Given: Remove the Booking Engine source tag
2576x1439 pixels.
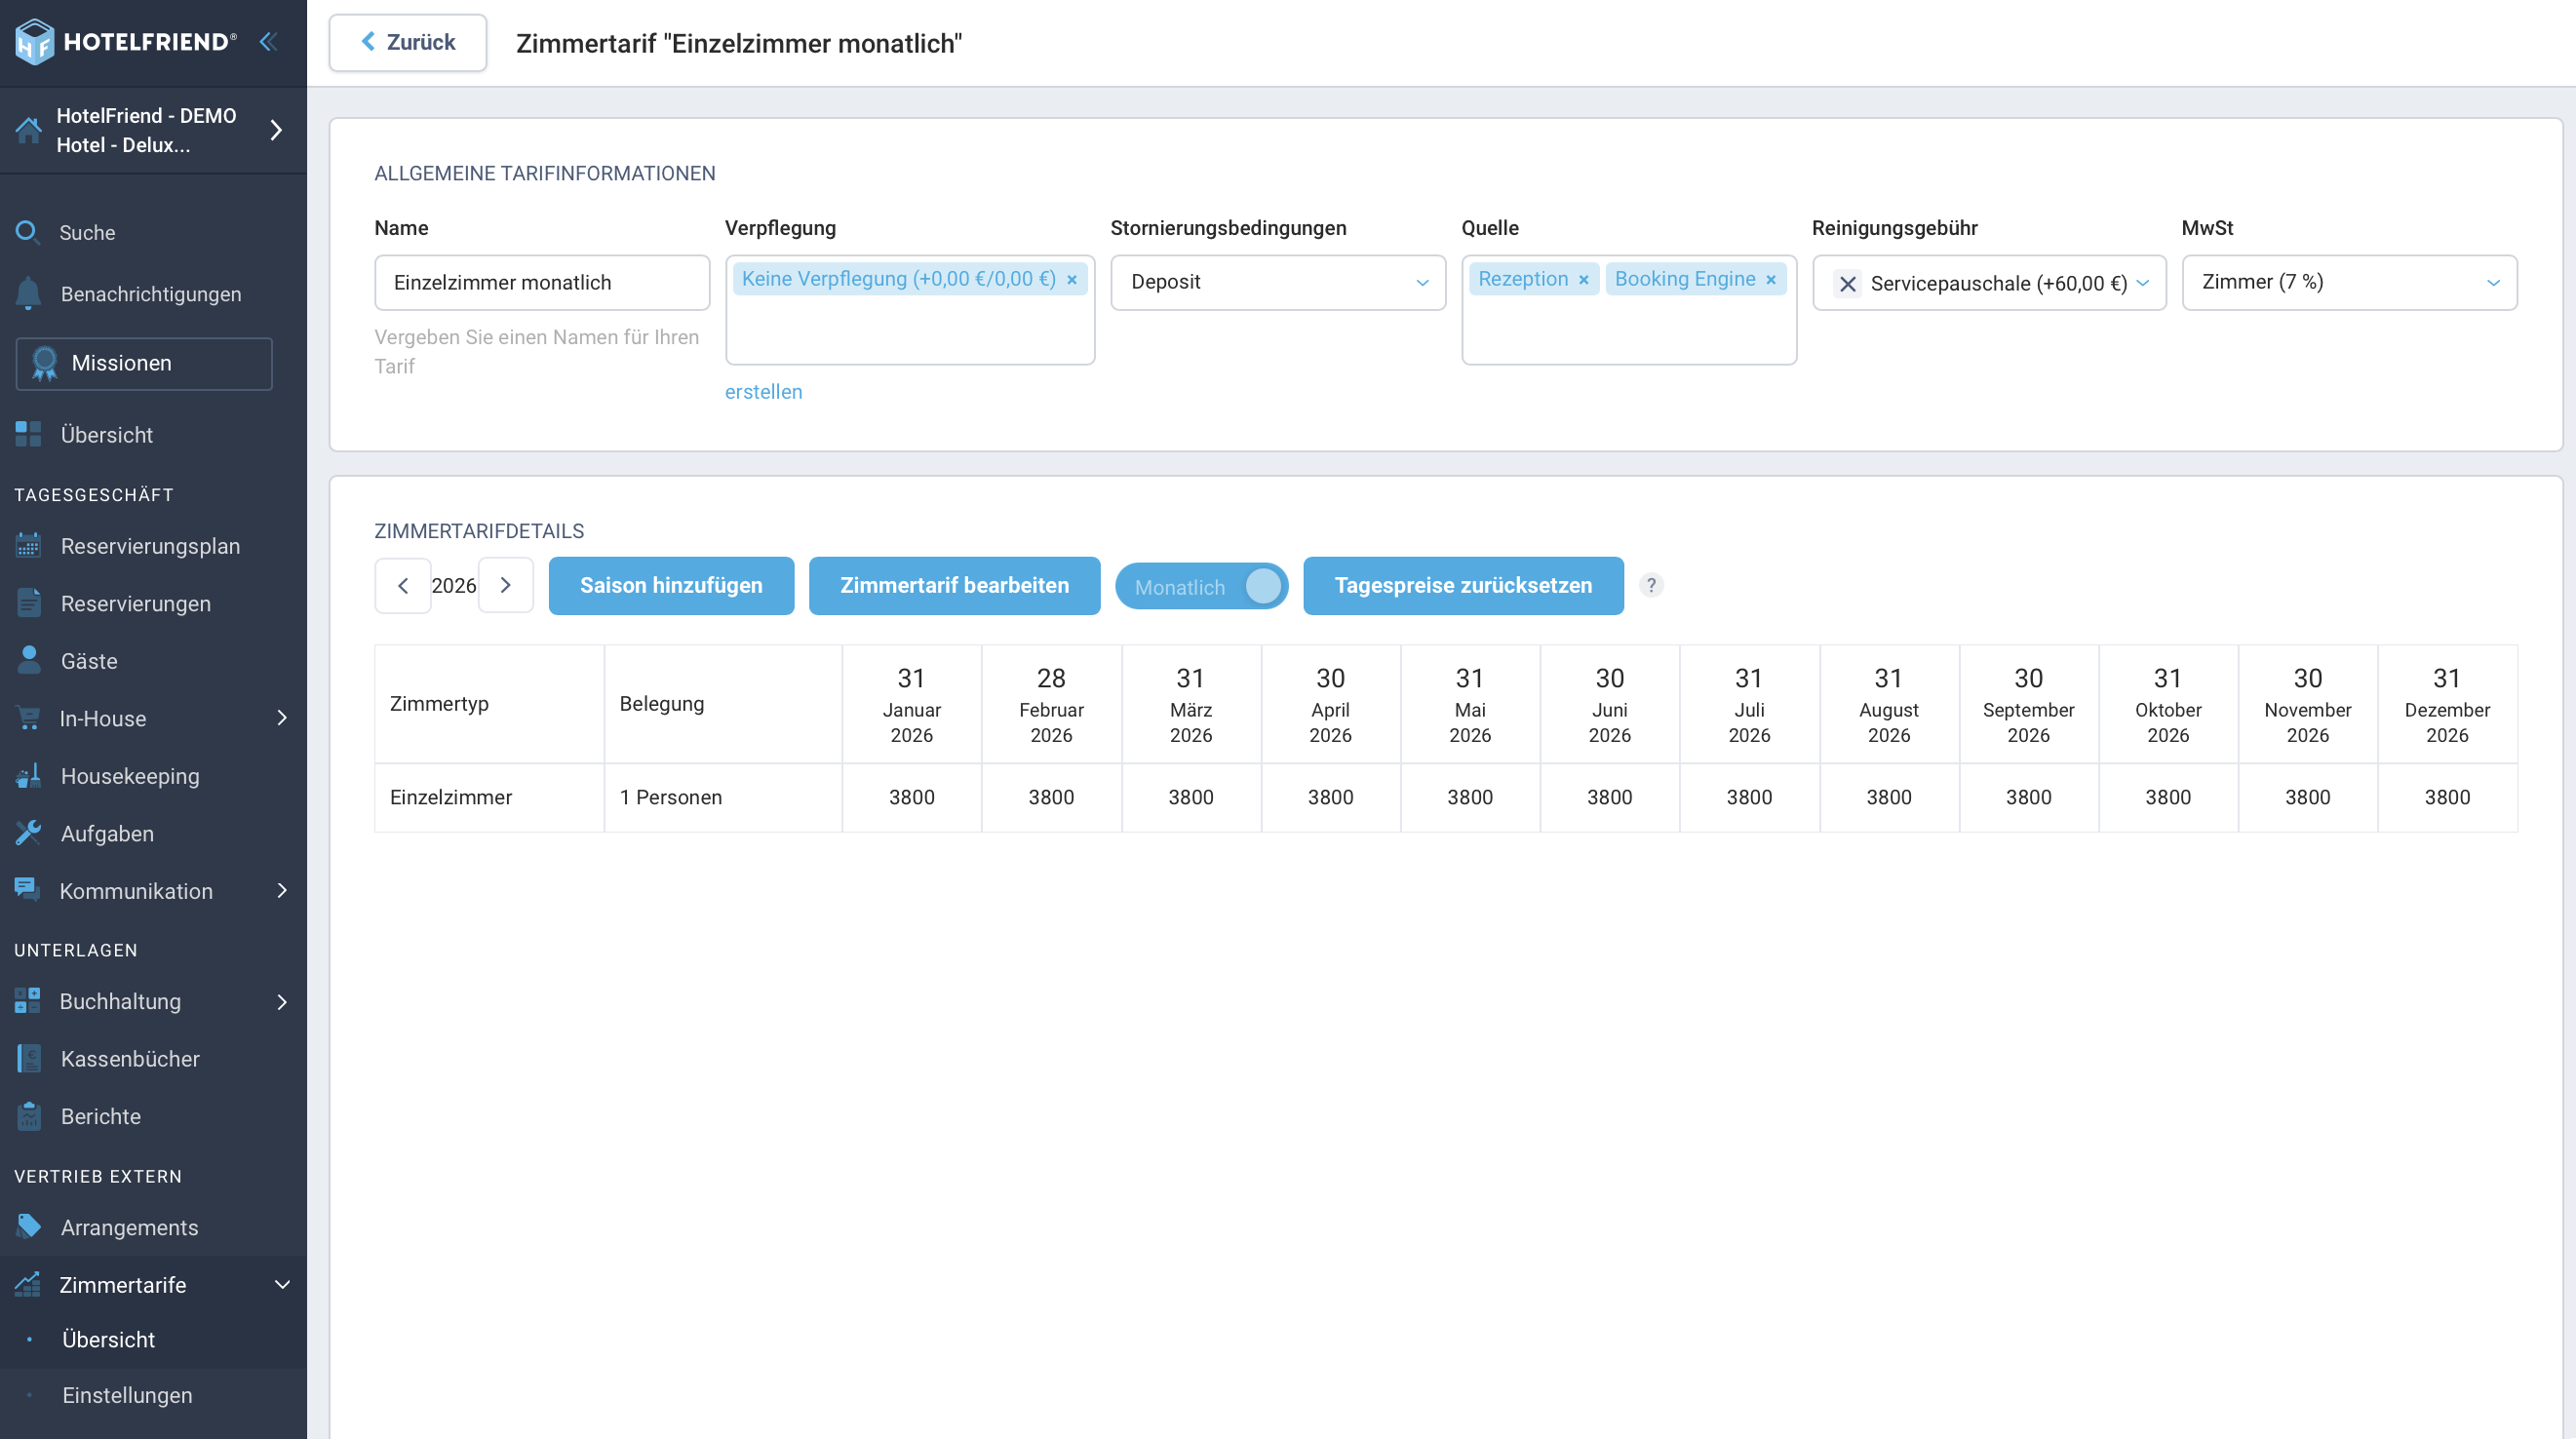Looking at the screenshot, I should 1771,280.
